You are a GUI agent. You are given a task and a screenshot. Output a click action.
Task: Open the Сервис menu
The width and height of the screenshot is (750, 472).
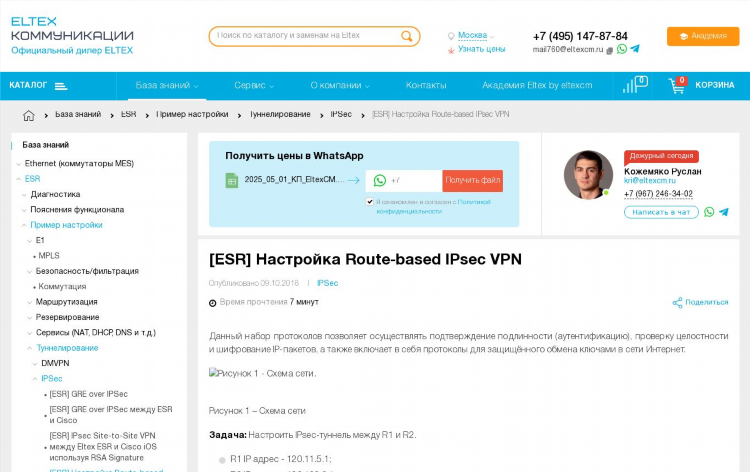[254, 86]
